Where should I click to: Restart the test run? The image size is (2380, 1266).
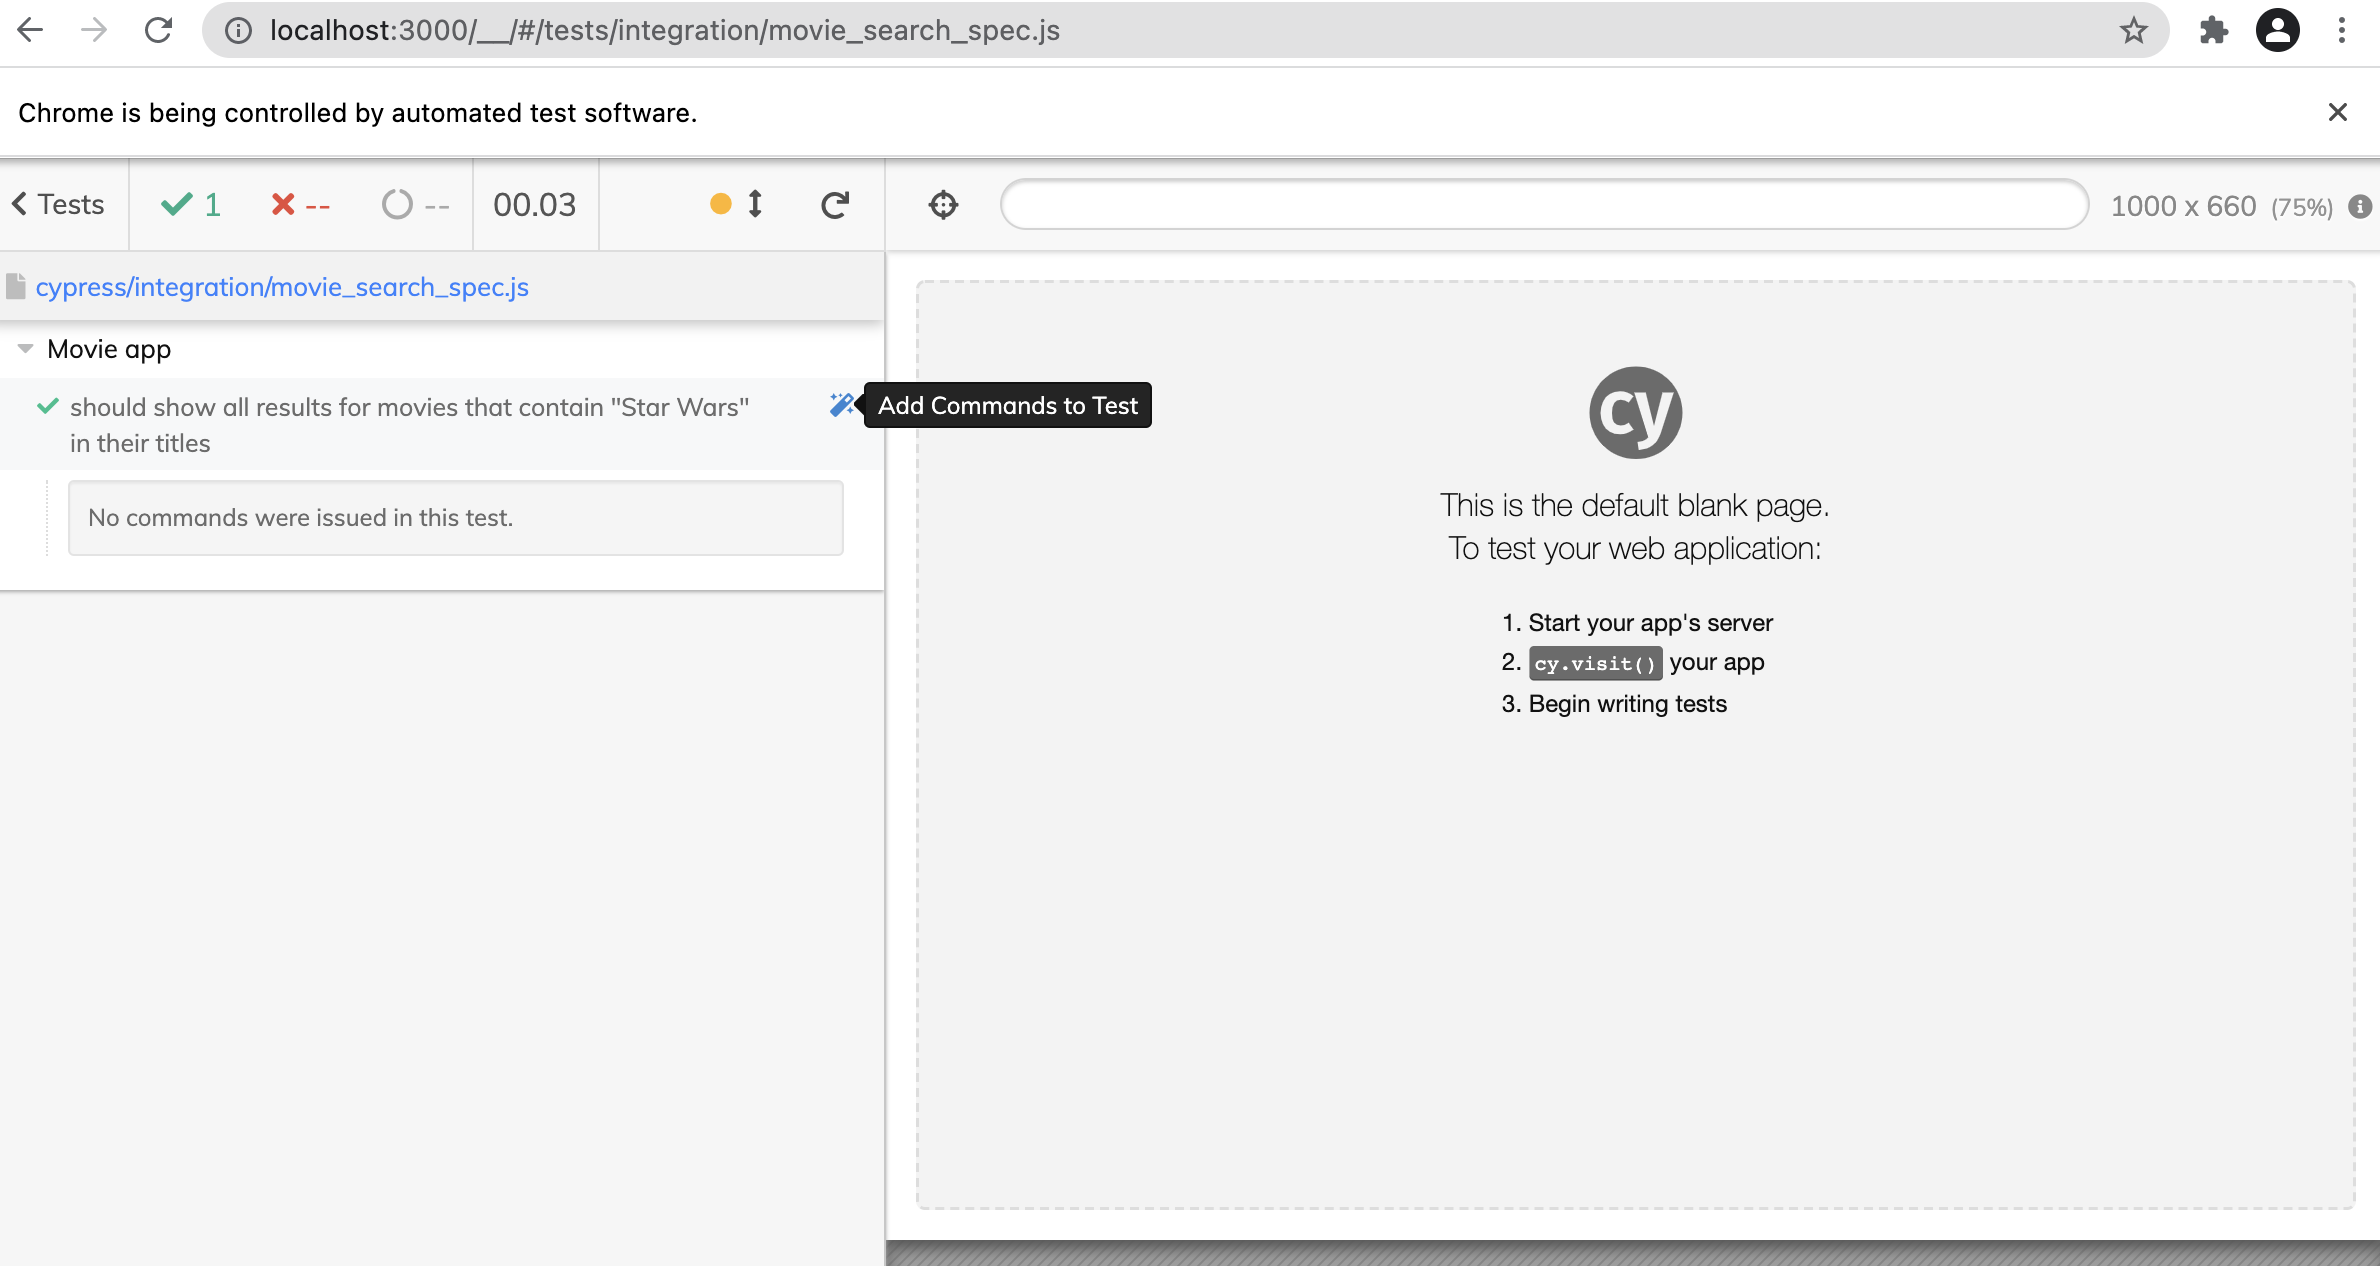pos(834,205)
